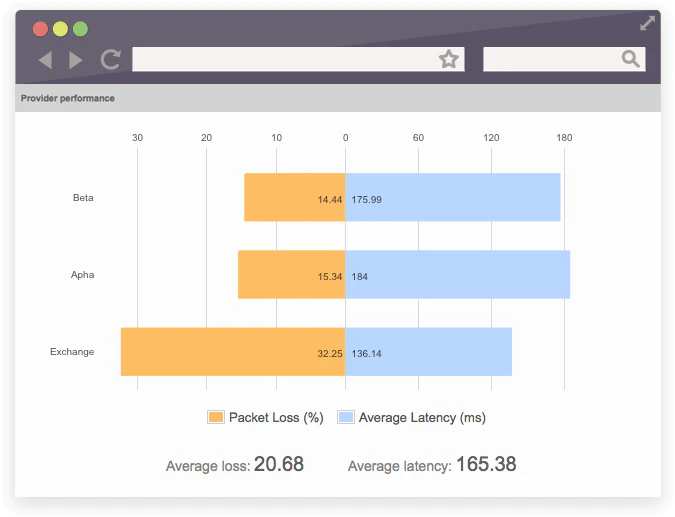Screen dimensions: 675x517
Task: Toggle the Average Latency (ms) legend item
Action: [412, 417]
